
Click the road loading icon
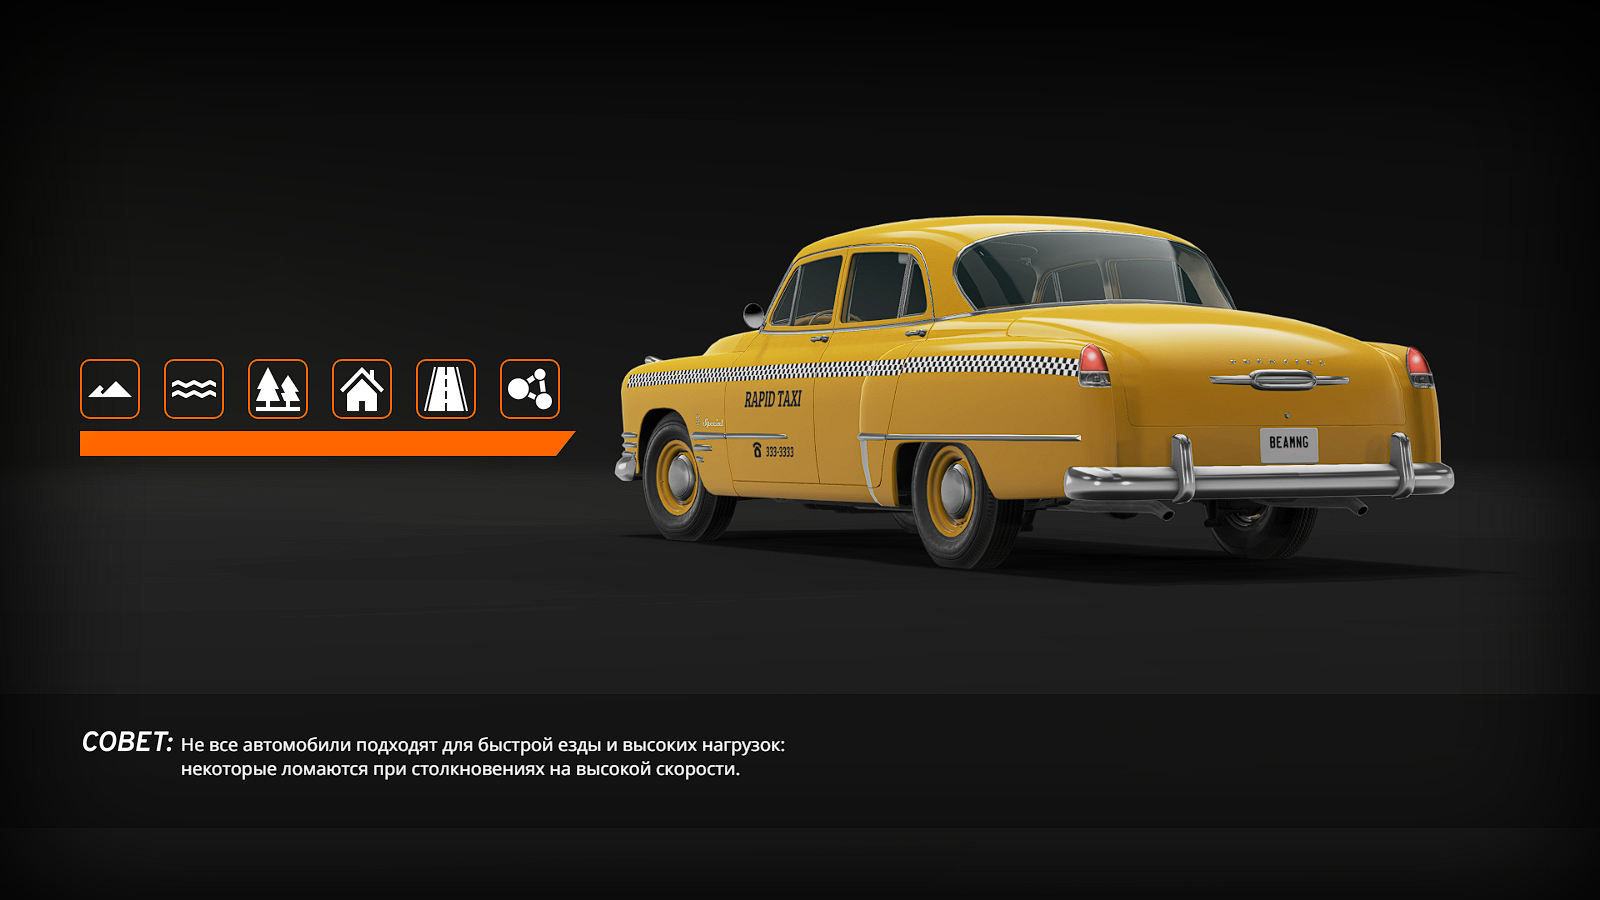tap(446, 389)
